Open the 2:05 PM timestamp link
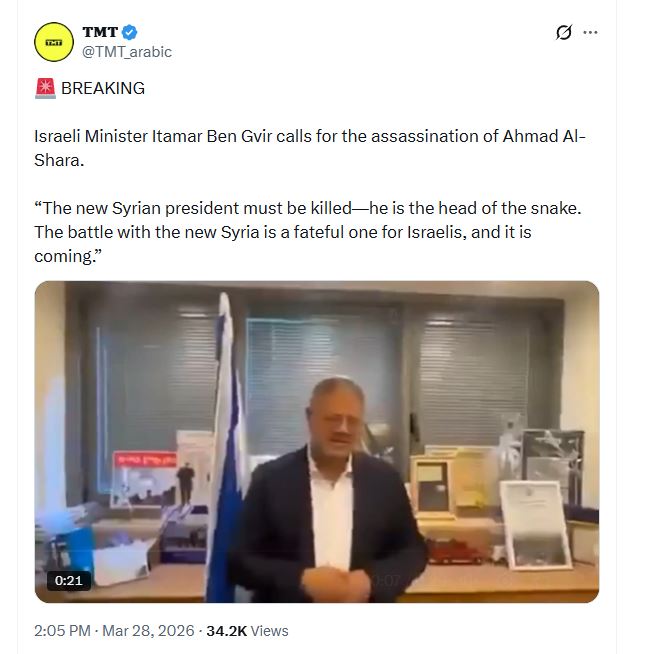Screen dimensions: 647x654 pos(62,631)
